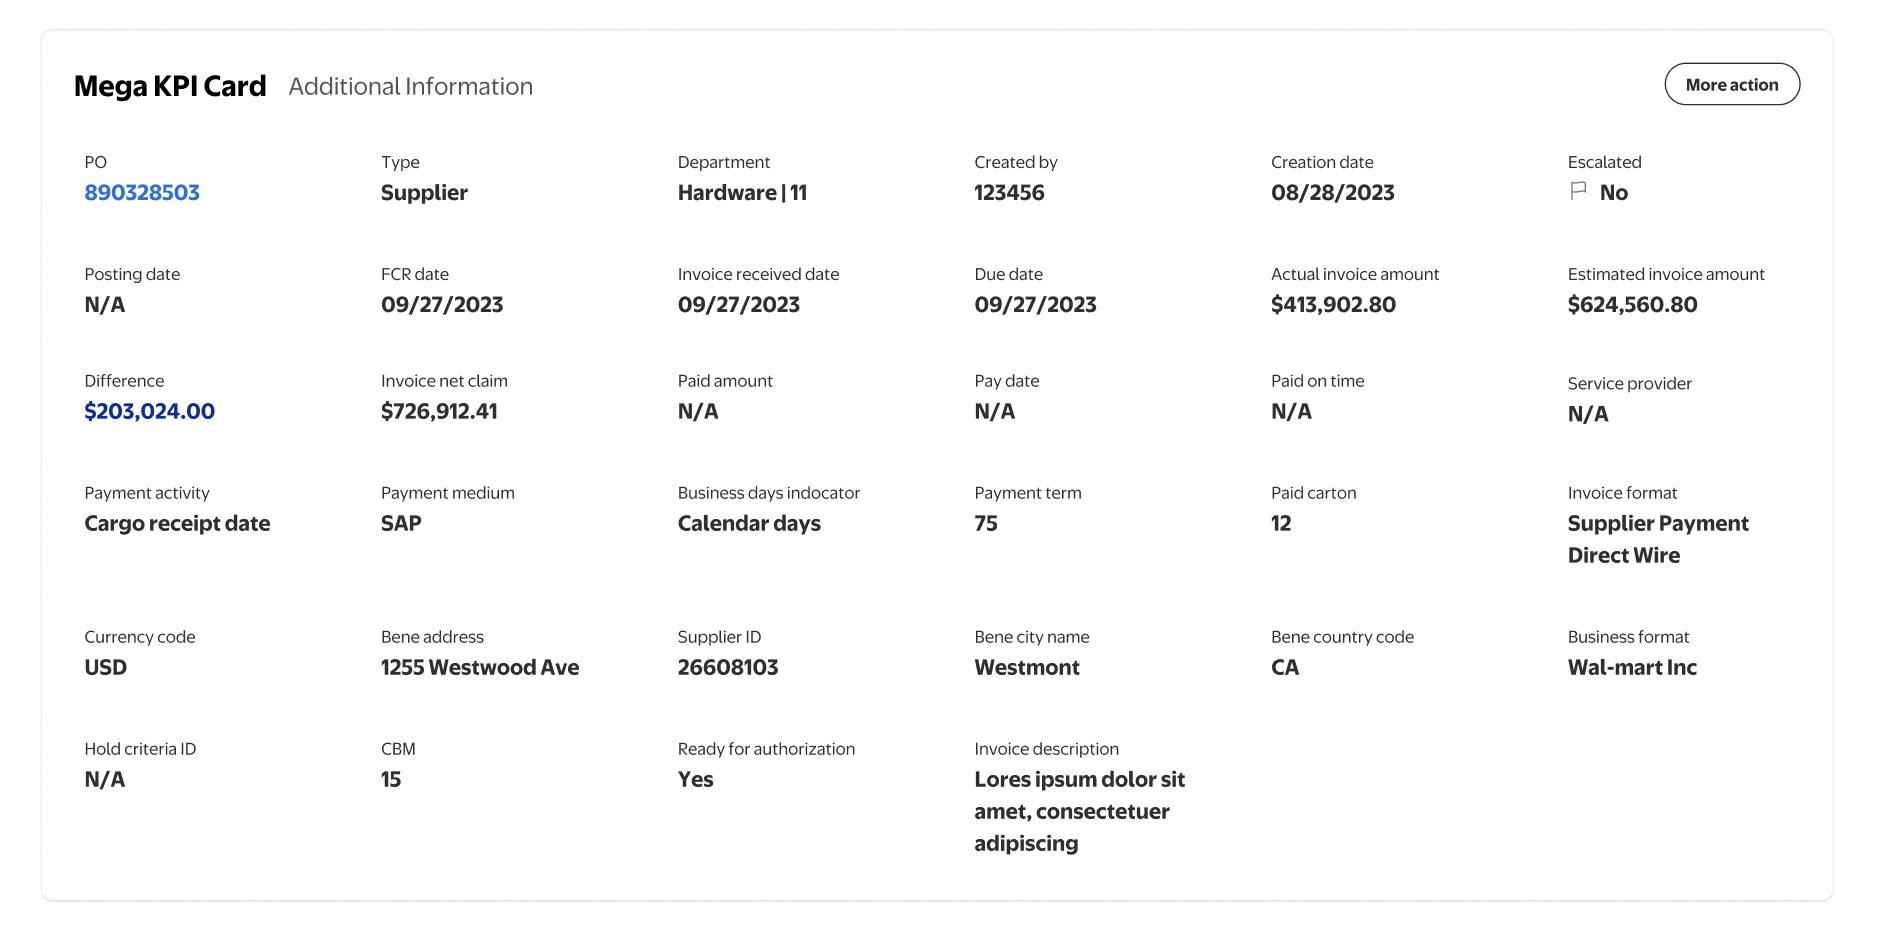The width and height of the screenshot is (1880, 950).
Task: Click the Created by value 123456
Action: [x=1008, y=193]
